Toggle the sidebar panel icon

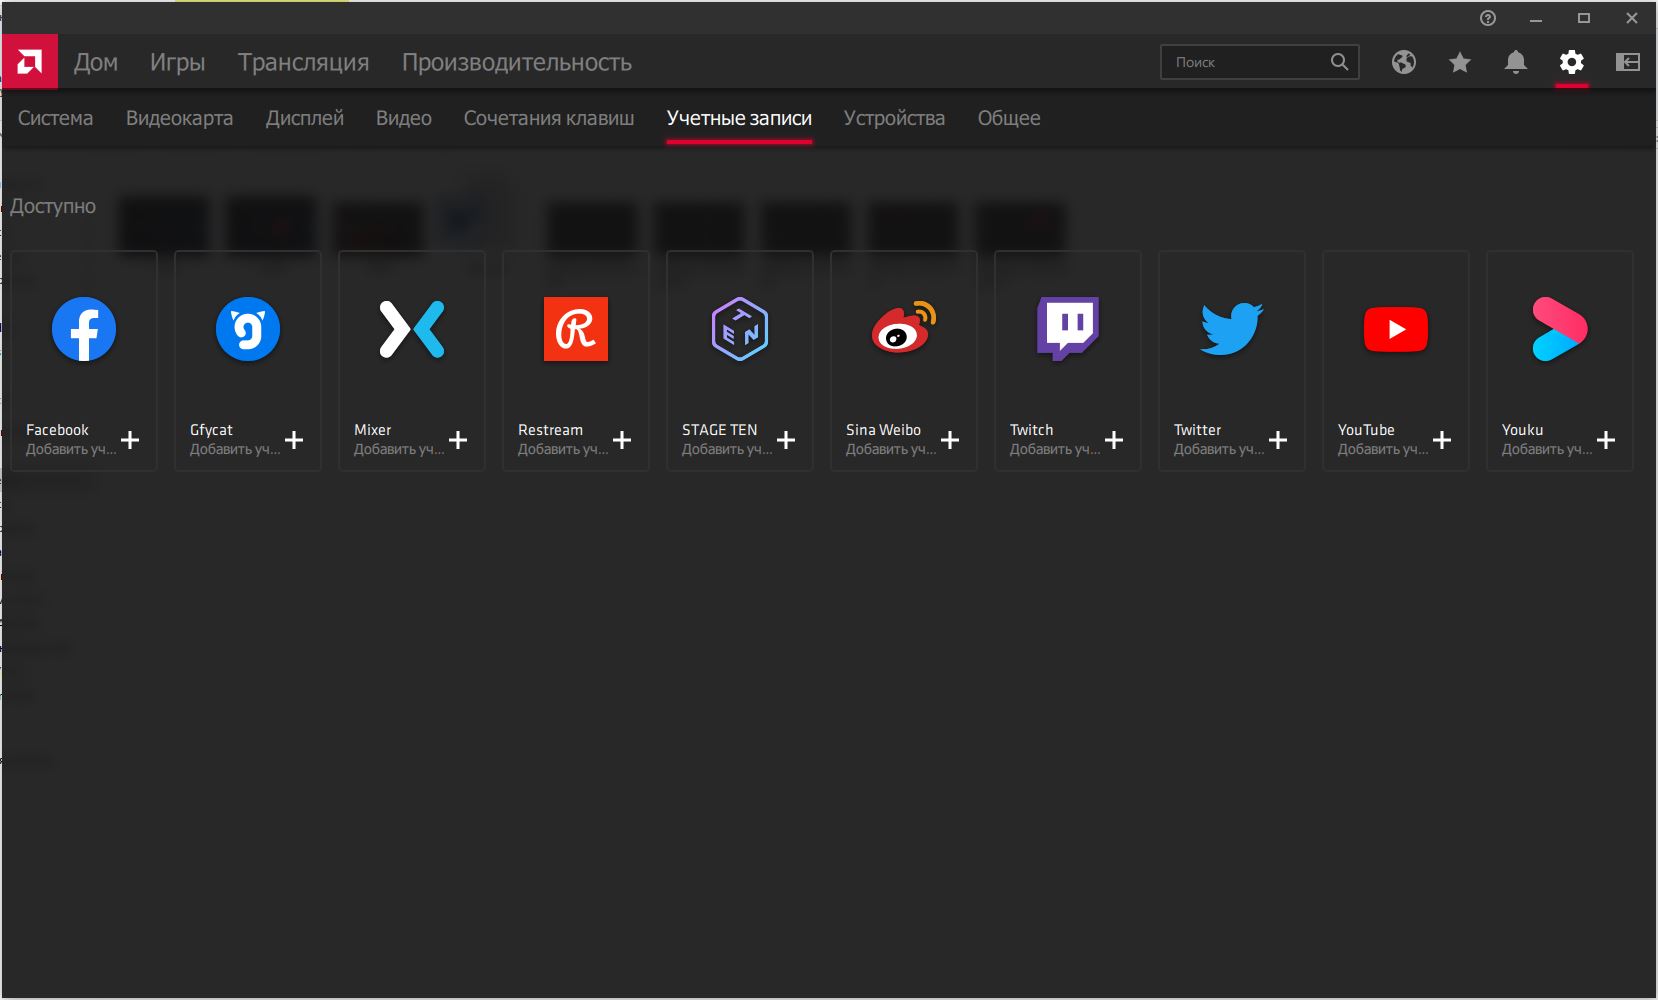pyautogui.click(x=1628, y=62)
